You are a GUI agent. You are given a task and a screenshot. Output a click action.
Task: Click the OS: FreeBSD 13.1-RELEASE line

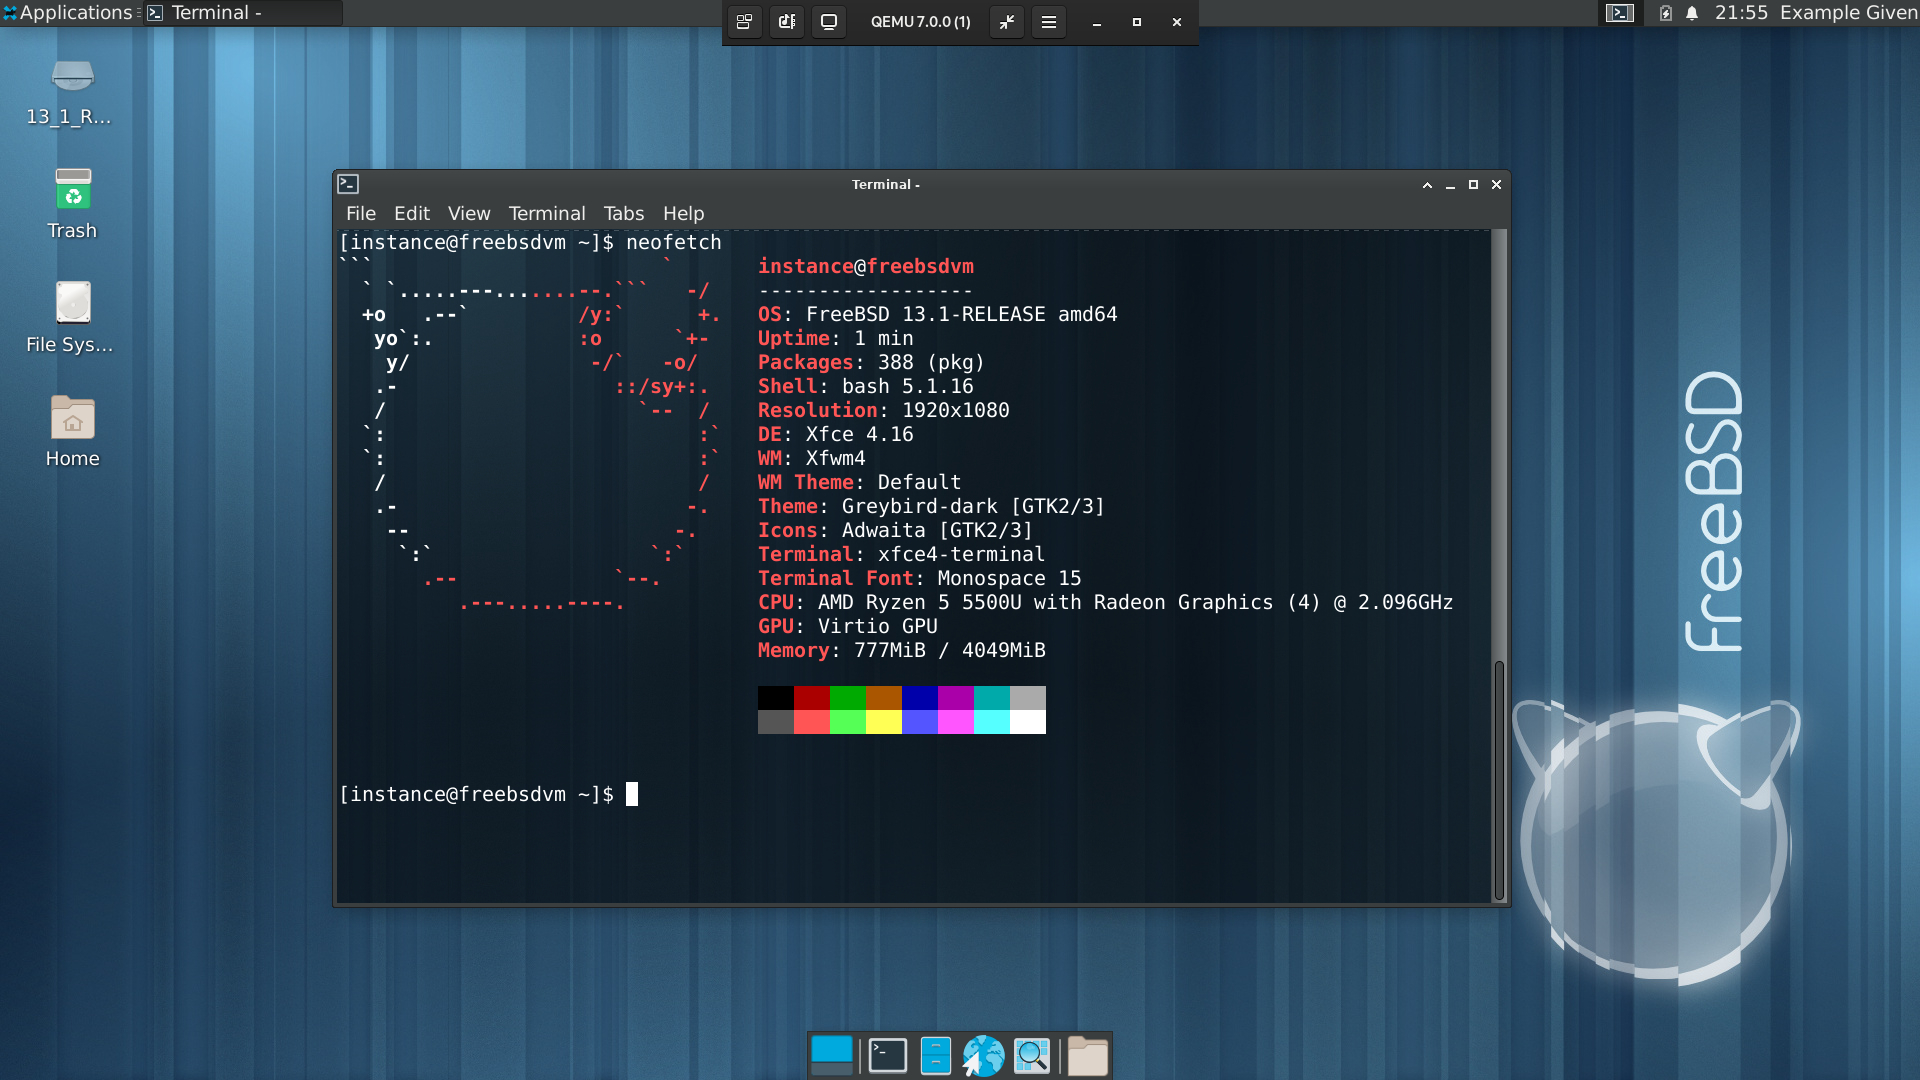point(937,315)
